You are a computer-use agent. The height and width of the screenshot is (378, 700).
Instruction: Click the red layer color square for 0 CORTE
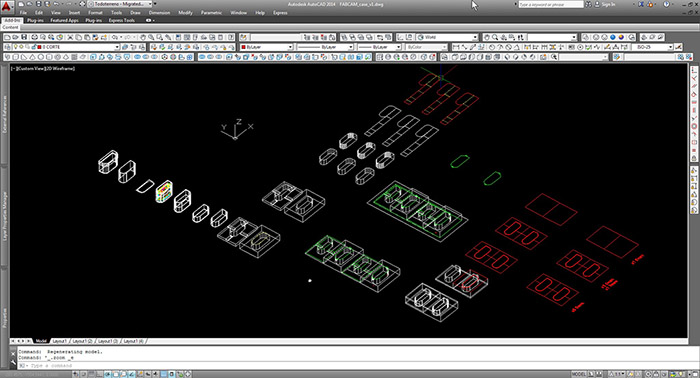tap(39, 47)
